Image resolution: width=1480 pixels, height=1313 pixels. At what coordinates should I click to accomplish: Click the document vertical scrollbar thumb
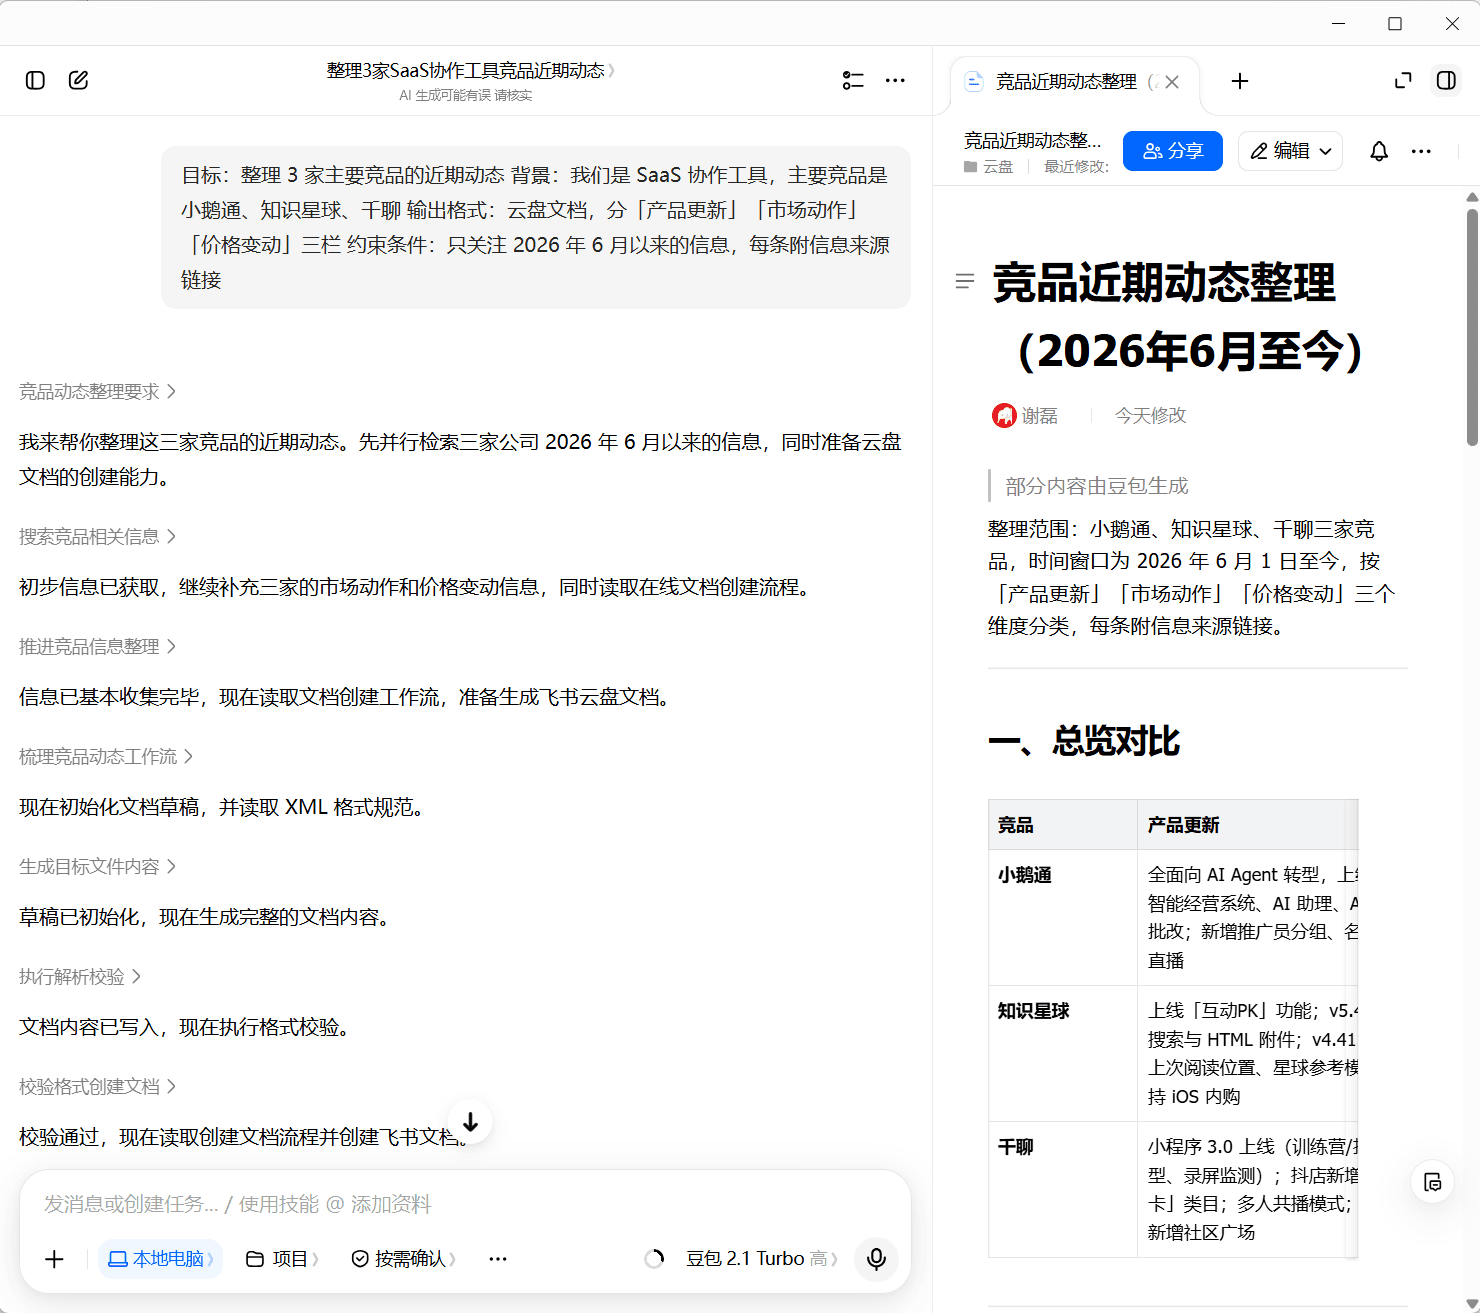pyautogui.click(x=1472, y=327)
